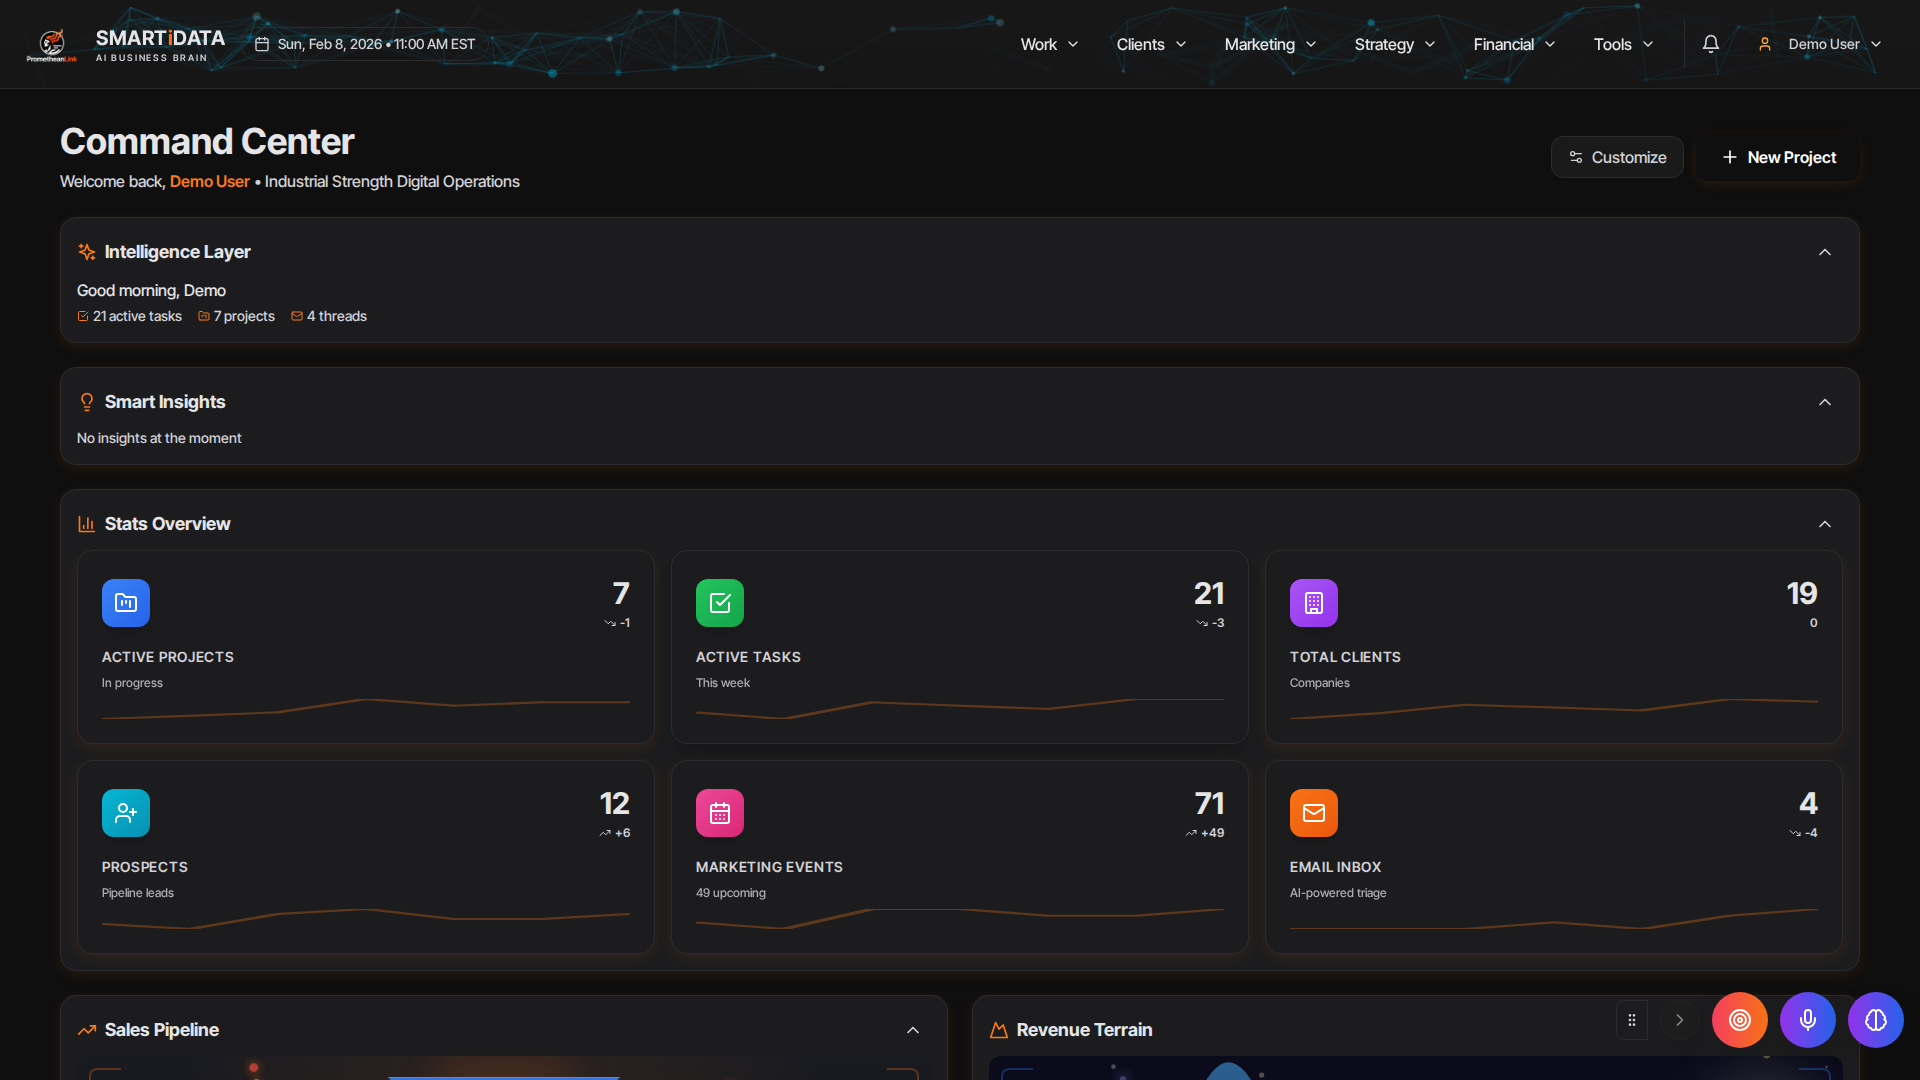Click the red target floating button
The image size is (1920, 1080).
pyautogui.click(x=1740, y=1020)
